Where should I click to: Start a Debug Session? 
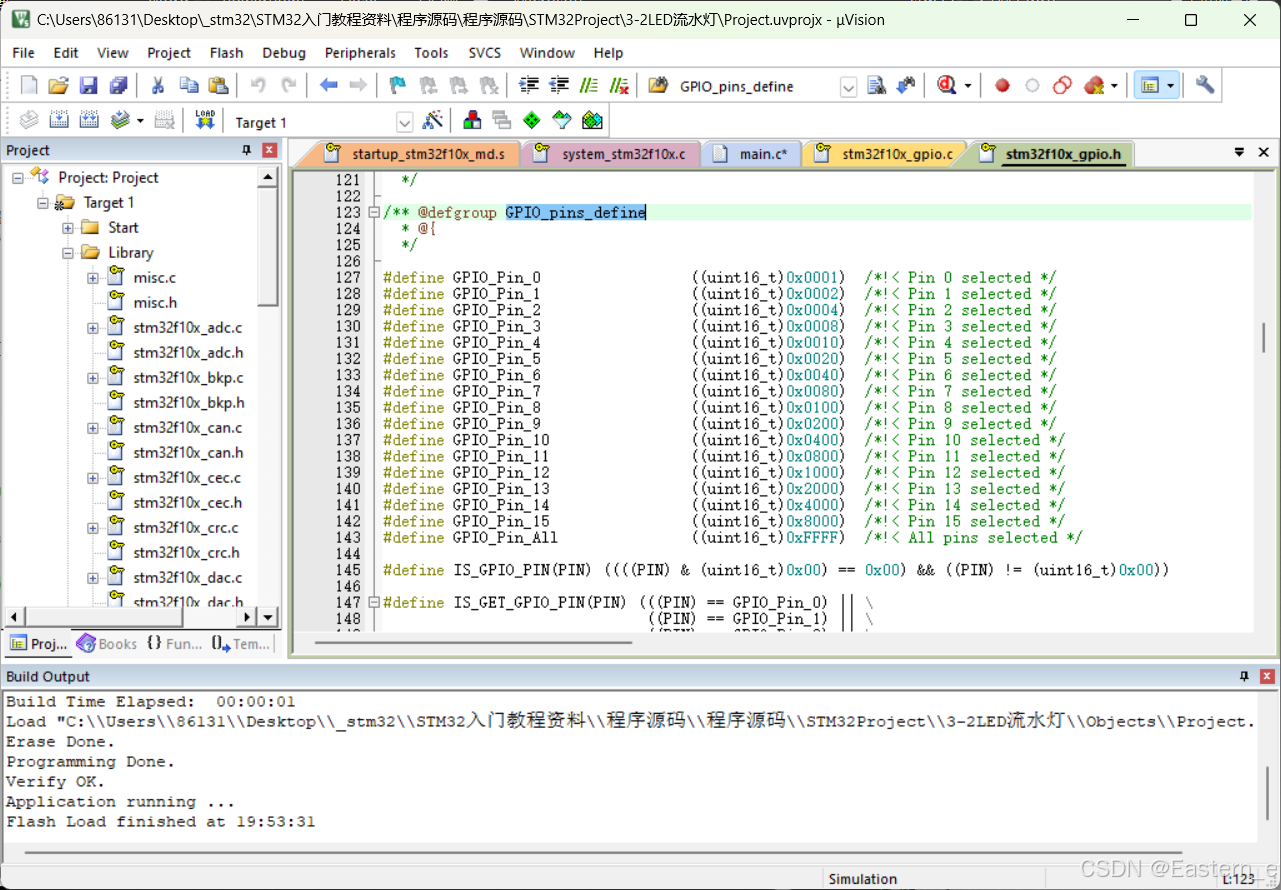pyautogui.click(x=945, y=85)
